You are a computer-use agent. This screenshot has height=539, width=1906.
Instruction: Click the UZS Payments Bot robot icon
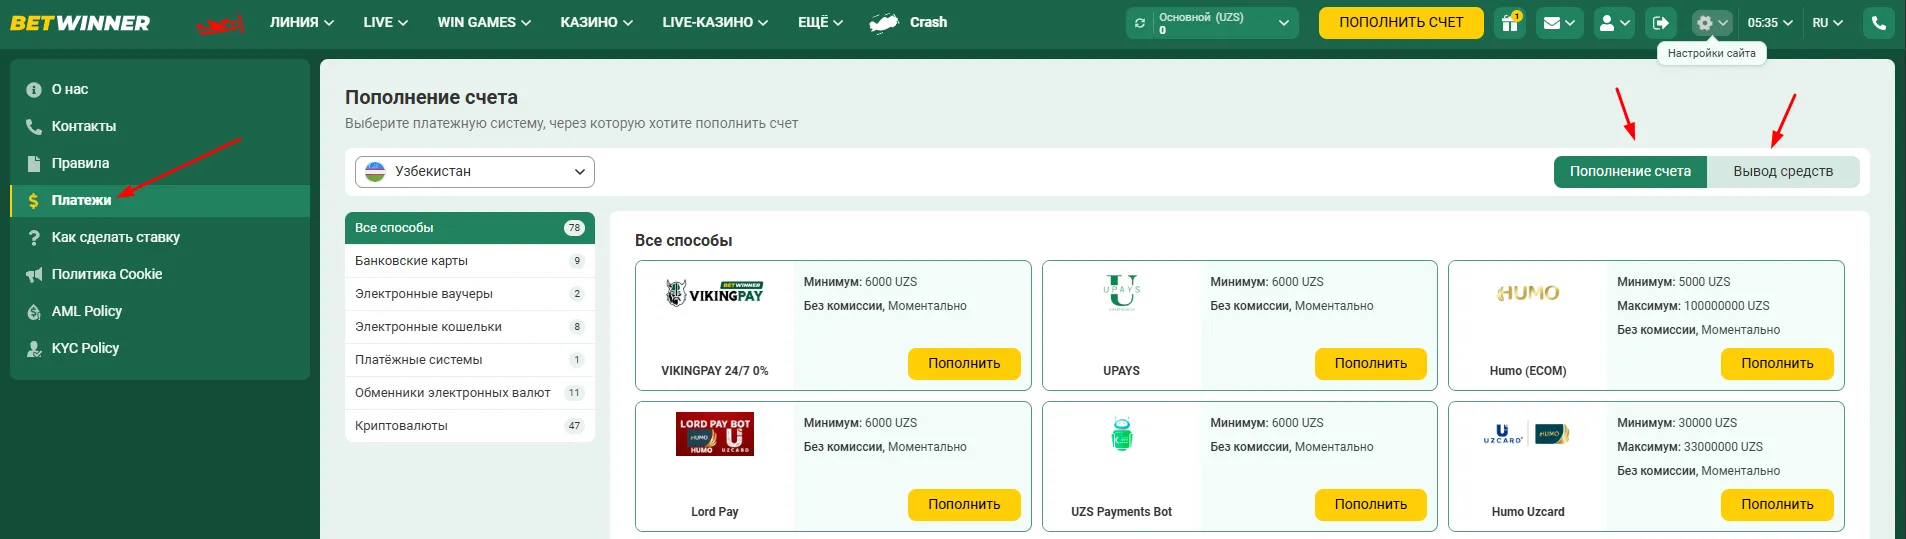(1122, 434)
